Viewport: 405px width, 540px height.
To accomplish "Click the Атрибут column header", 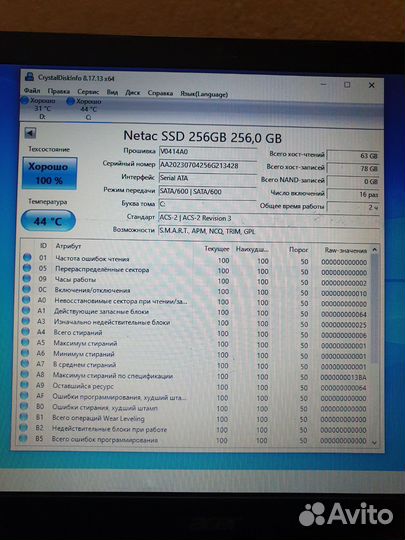I will click(68, 246).
